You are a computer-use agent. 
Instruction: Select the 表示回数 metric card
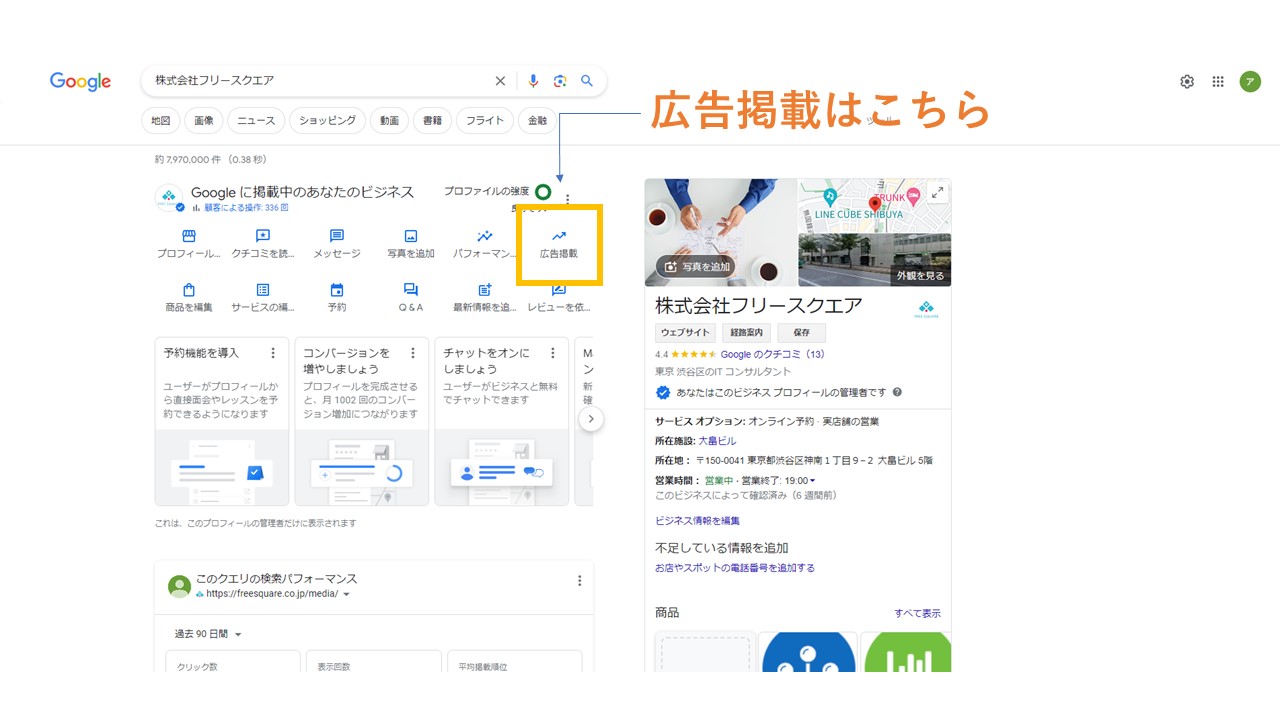click(x=374, y=661)
